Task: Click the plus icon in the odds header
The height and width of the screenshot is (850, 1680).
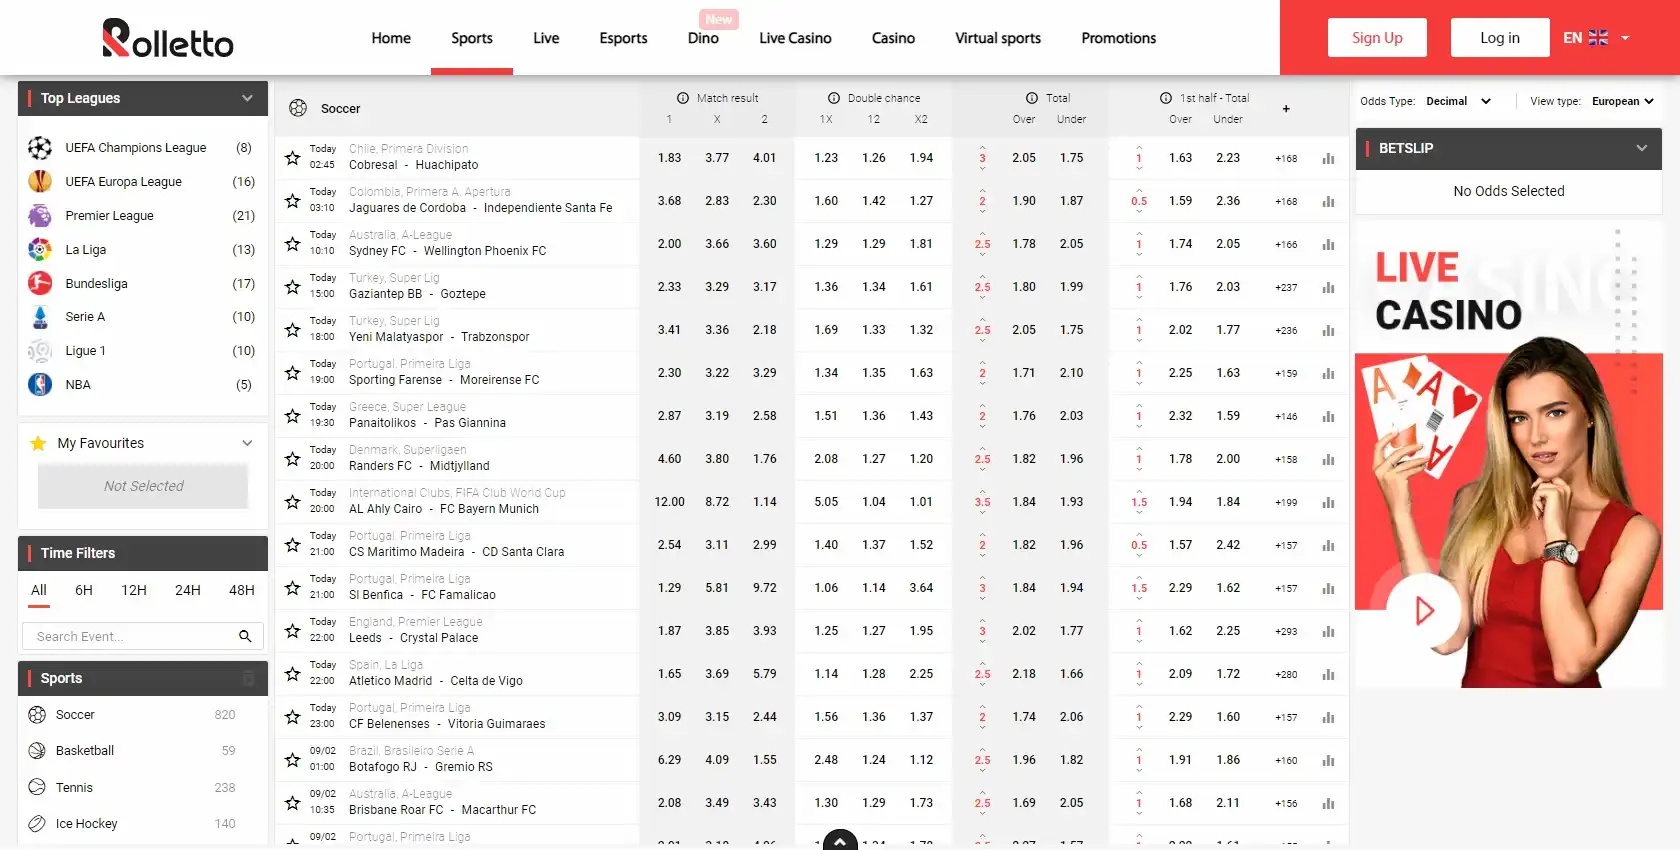Action: [1286, 109]
